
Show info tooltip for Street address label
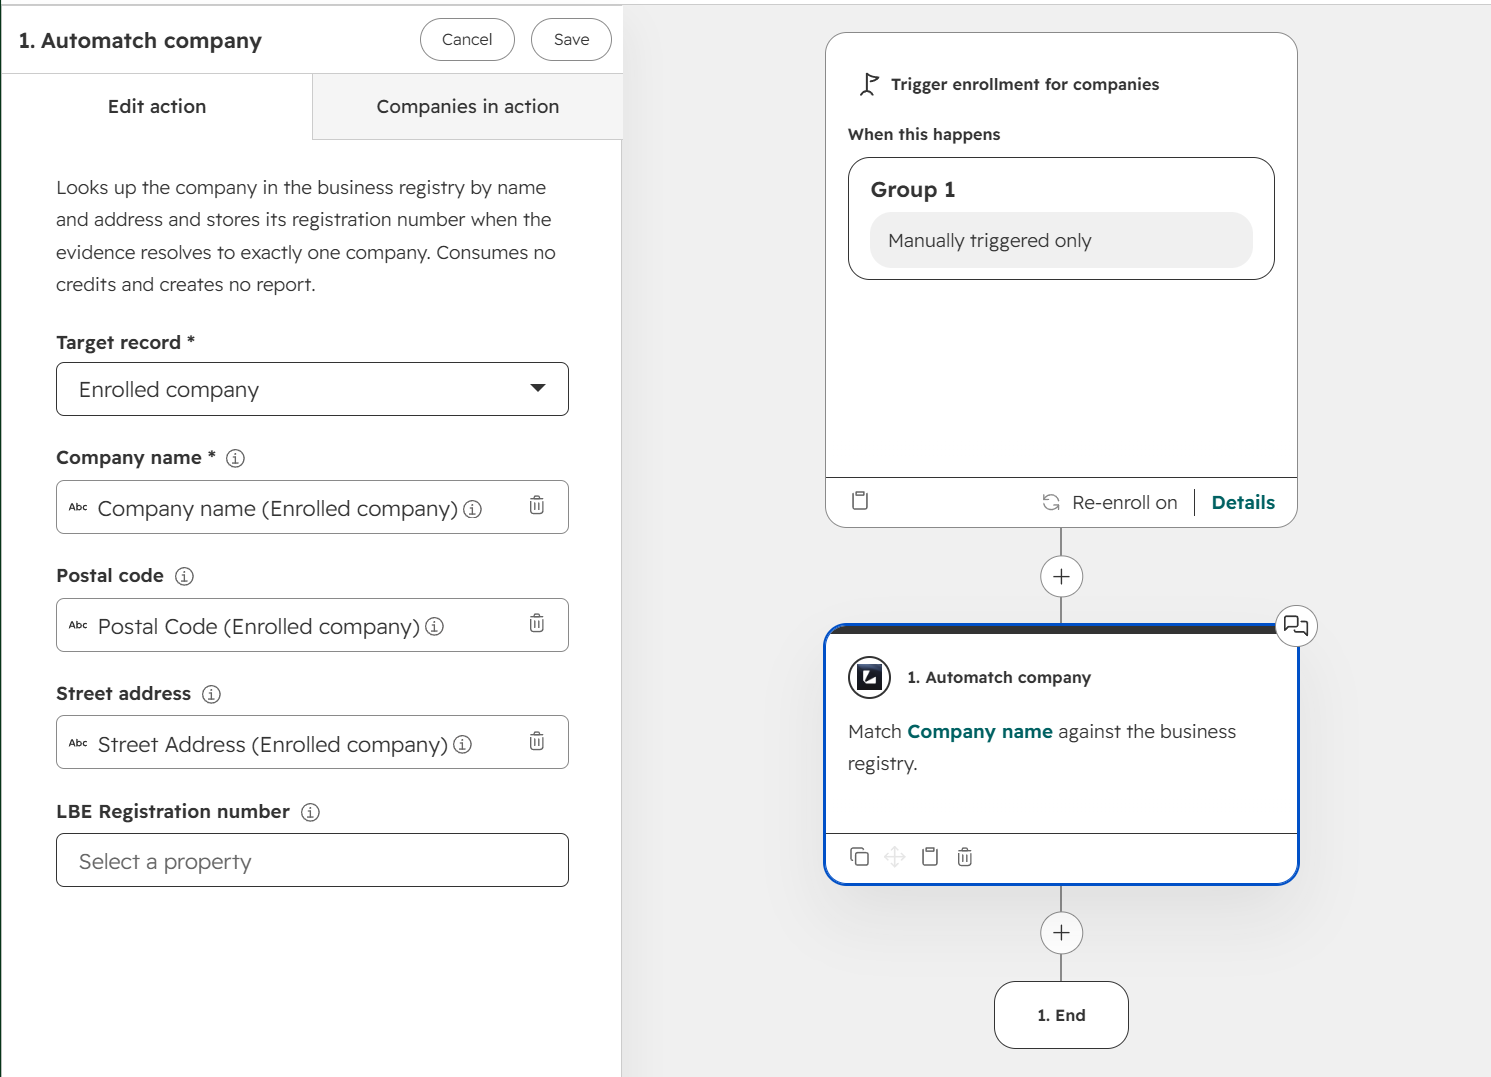[211, 694]
